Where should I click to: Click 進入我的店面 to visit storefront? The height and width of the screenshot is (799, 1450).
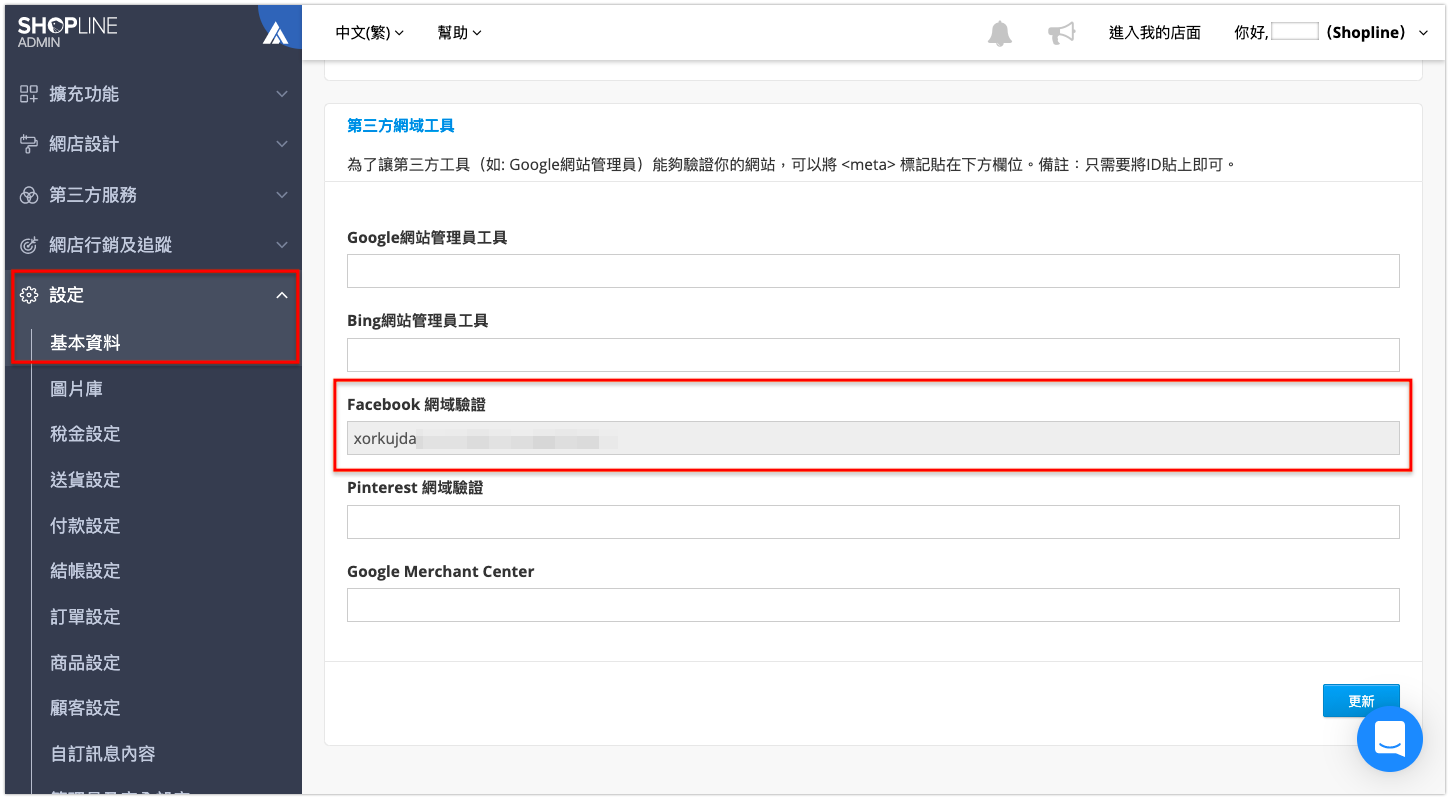pos(1154,31)
